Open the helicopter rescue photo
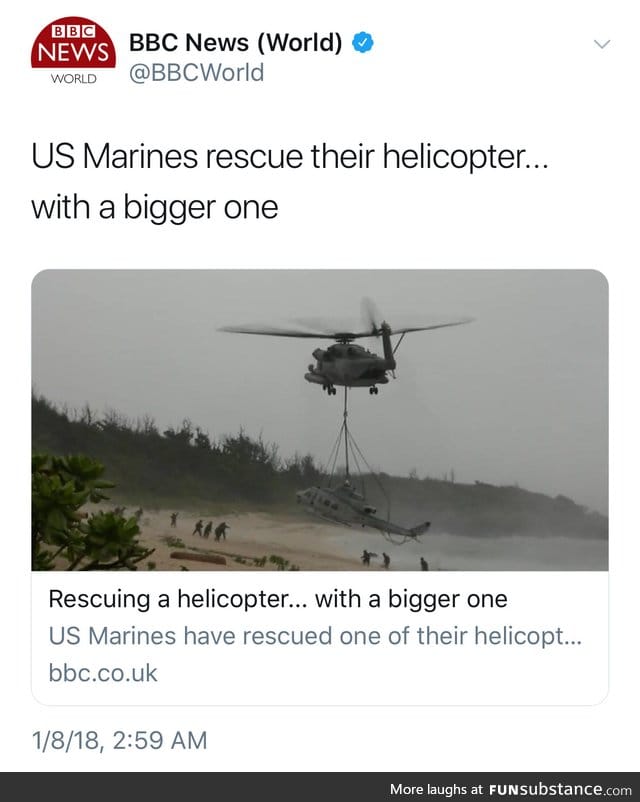 [320, 420]
